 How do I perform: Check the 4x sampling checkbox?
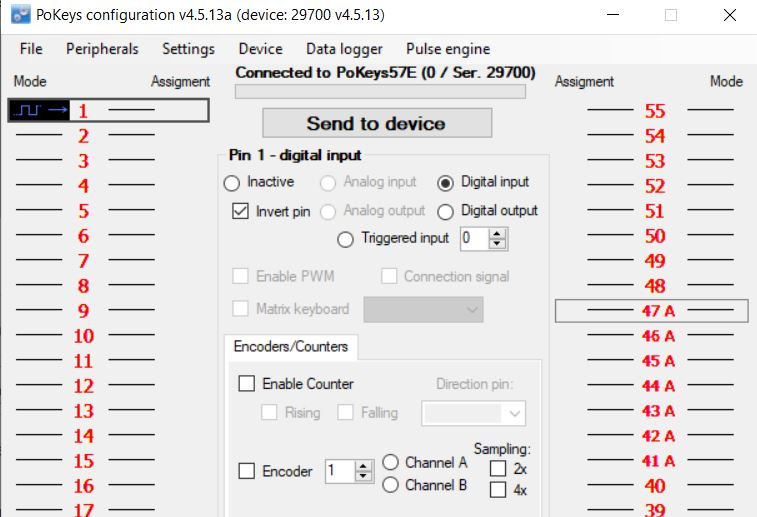(498, 489)
